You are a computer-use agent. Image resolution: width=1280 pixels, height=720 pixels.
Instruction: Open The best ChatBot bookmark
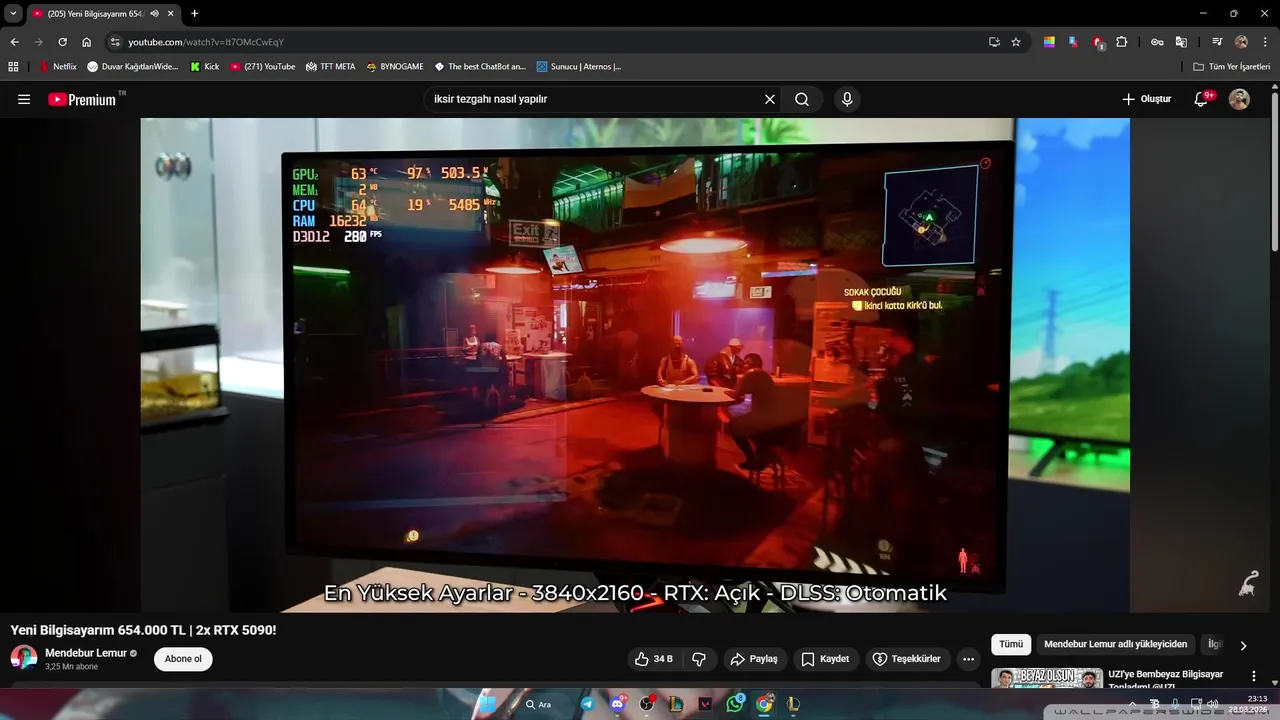click(x=480, y=67)
